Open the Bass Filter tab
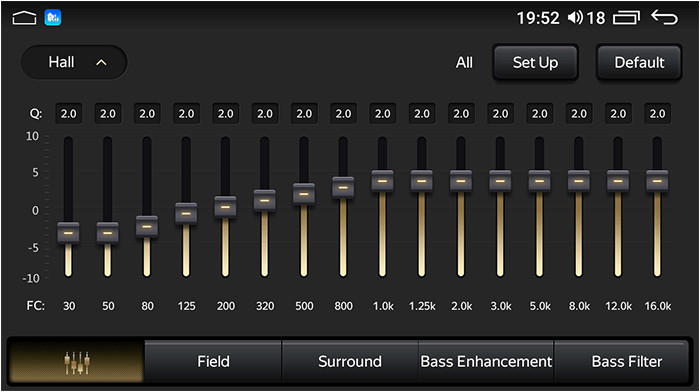700x392 pixels. pyautogui.click(x=626, y=362)
